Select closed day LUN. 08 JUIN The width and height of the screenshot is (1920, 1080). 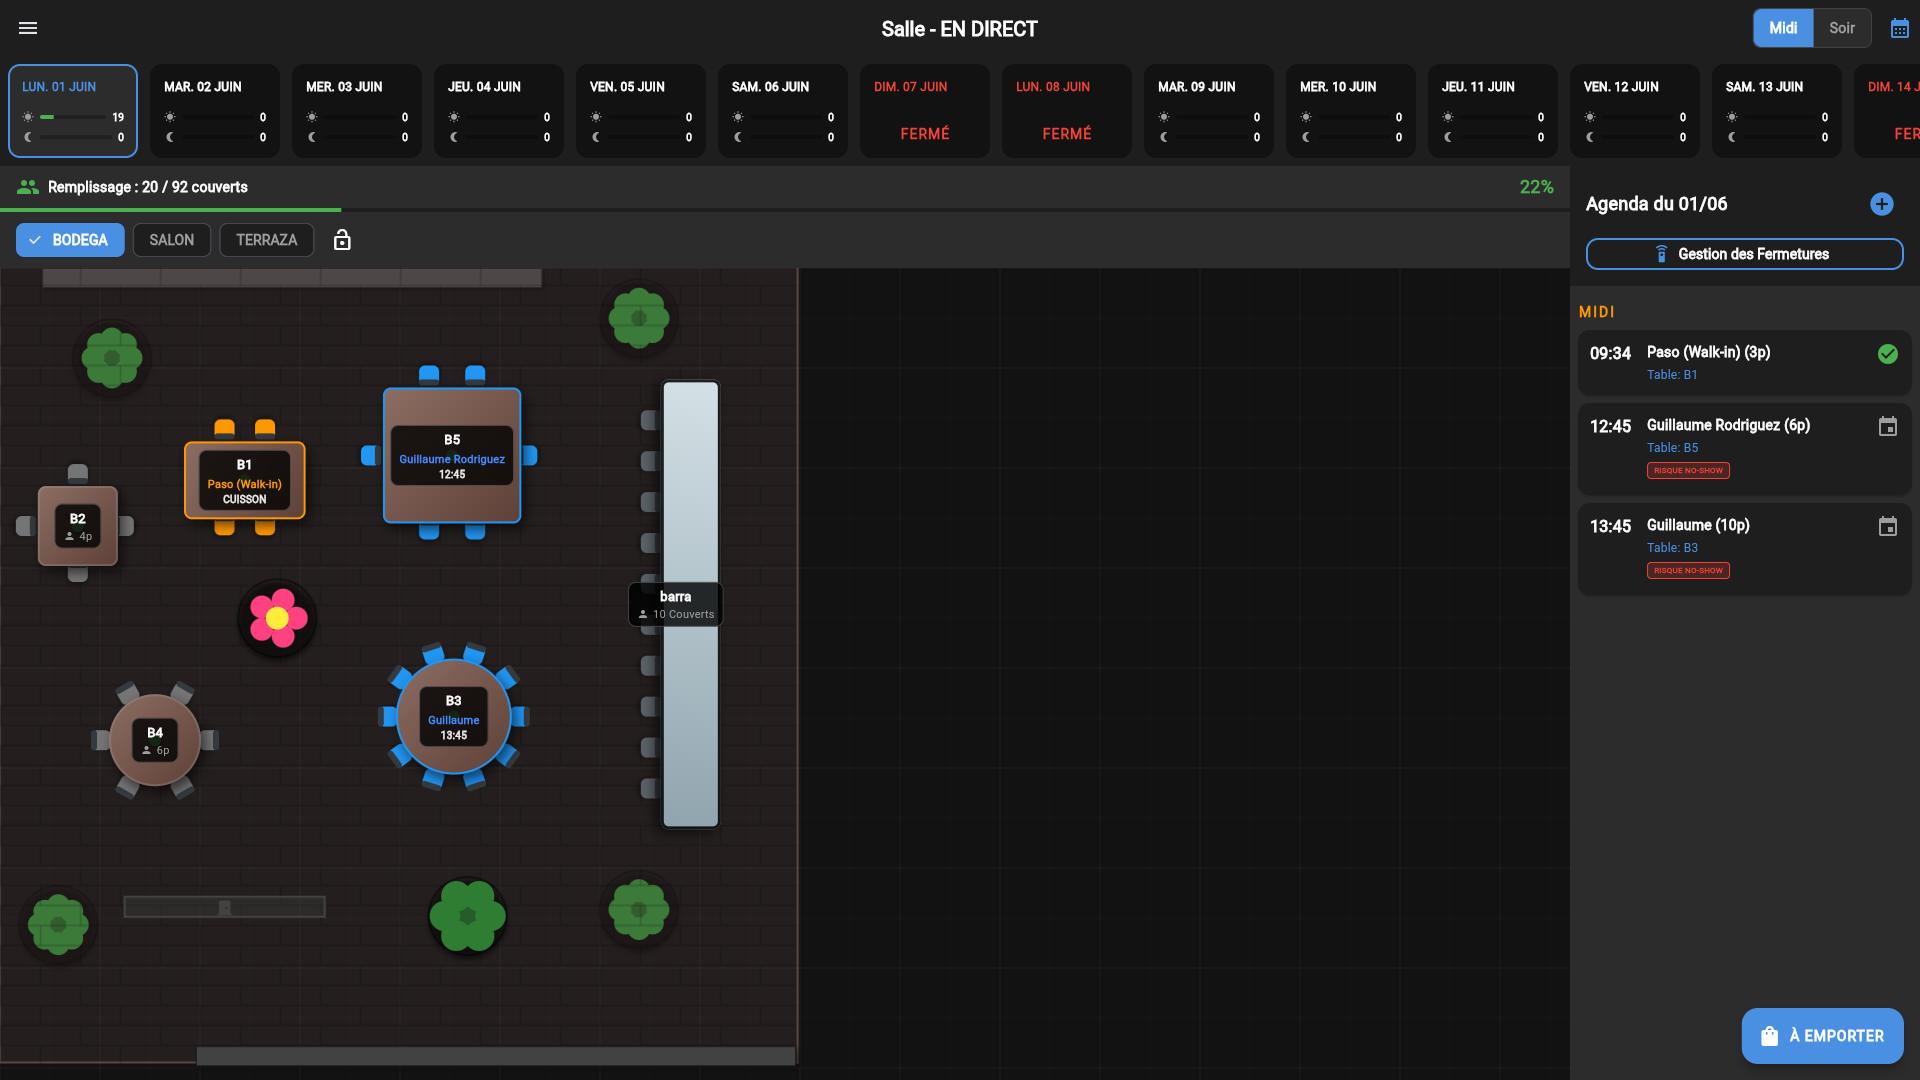tap(1067, 111)
